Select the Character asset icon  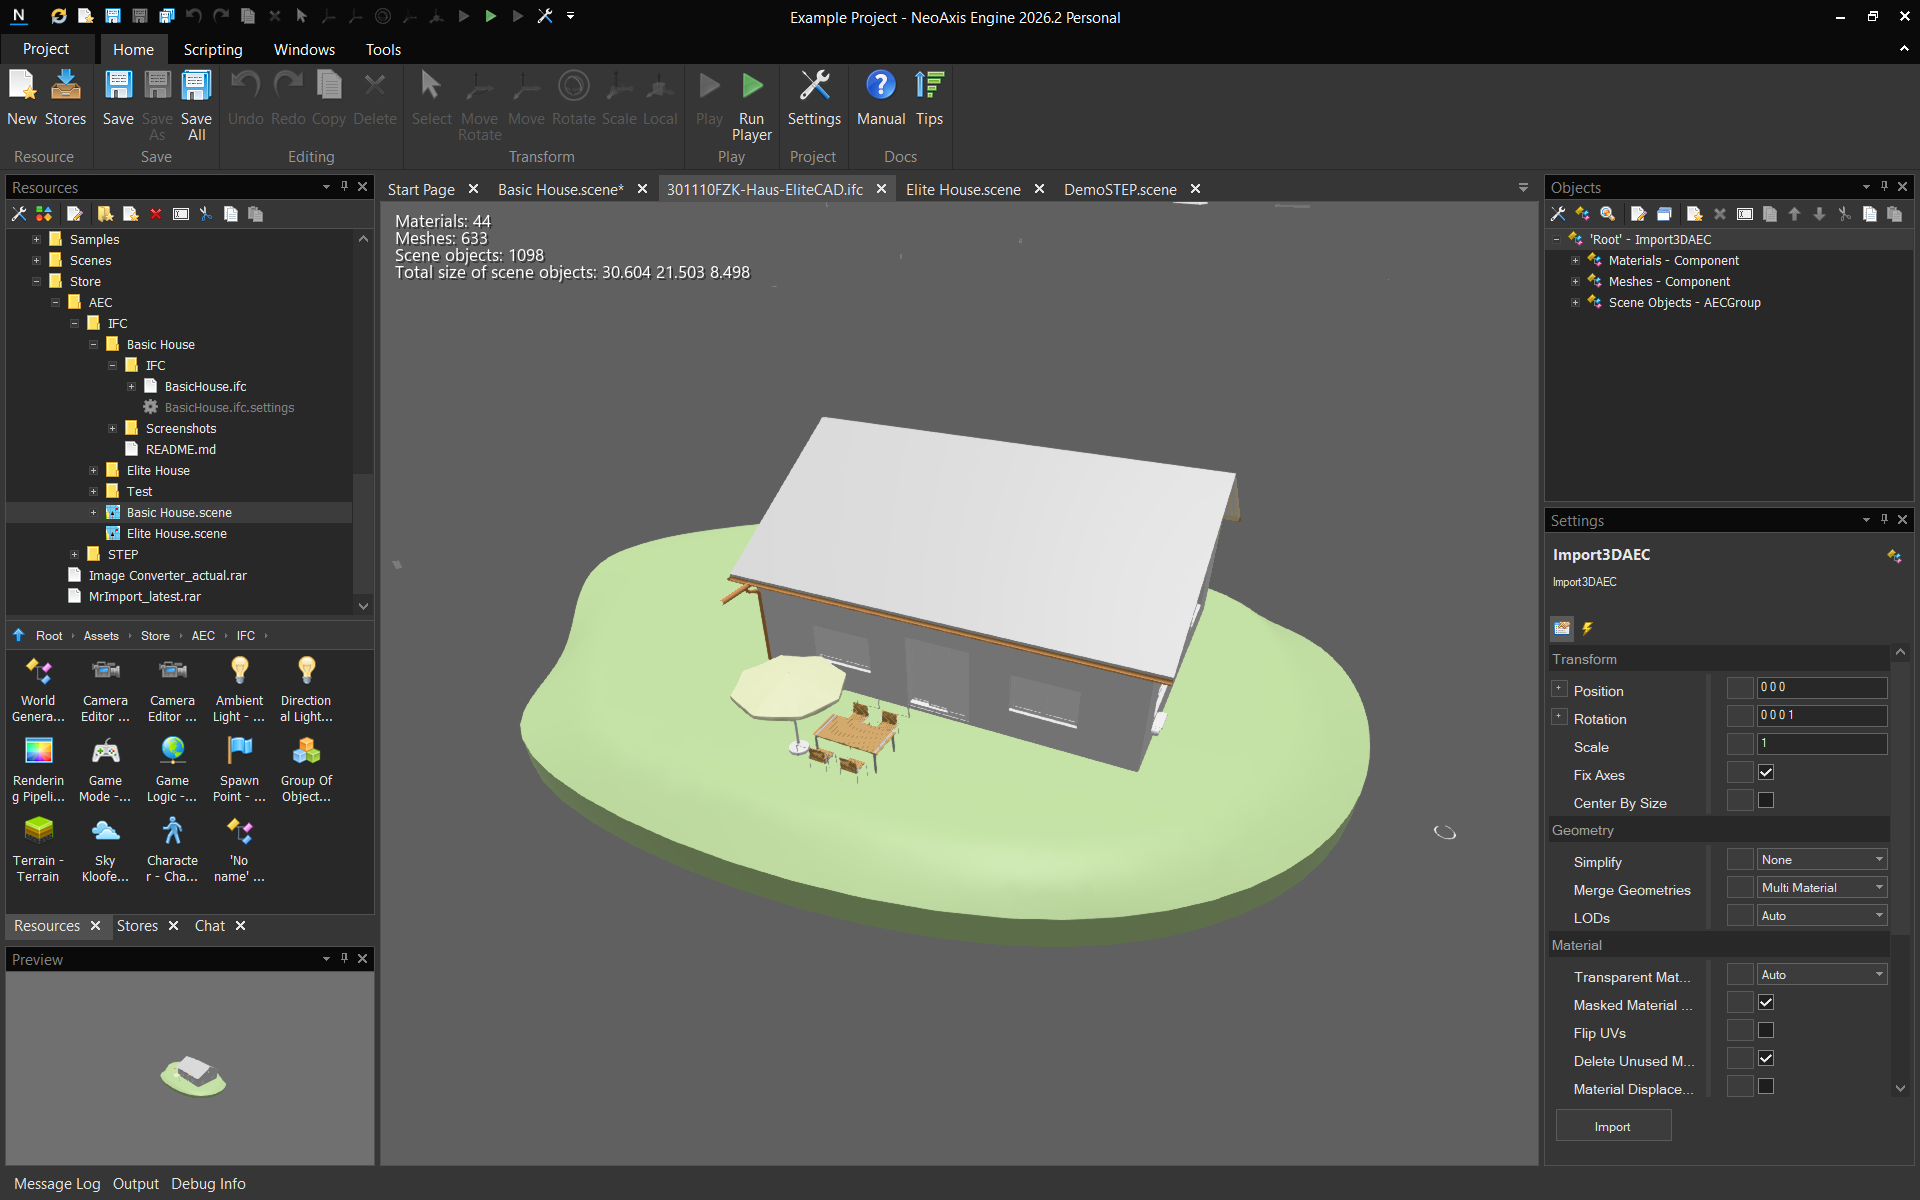172,830
